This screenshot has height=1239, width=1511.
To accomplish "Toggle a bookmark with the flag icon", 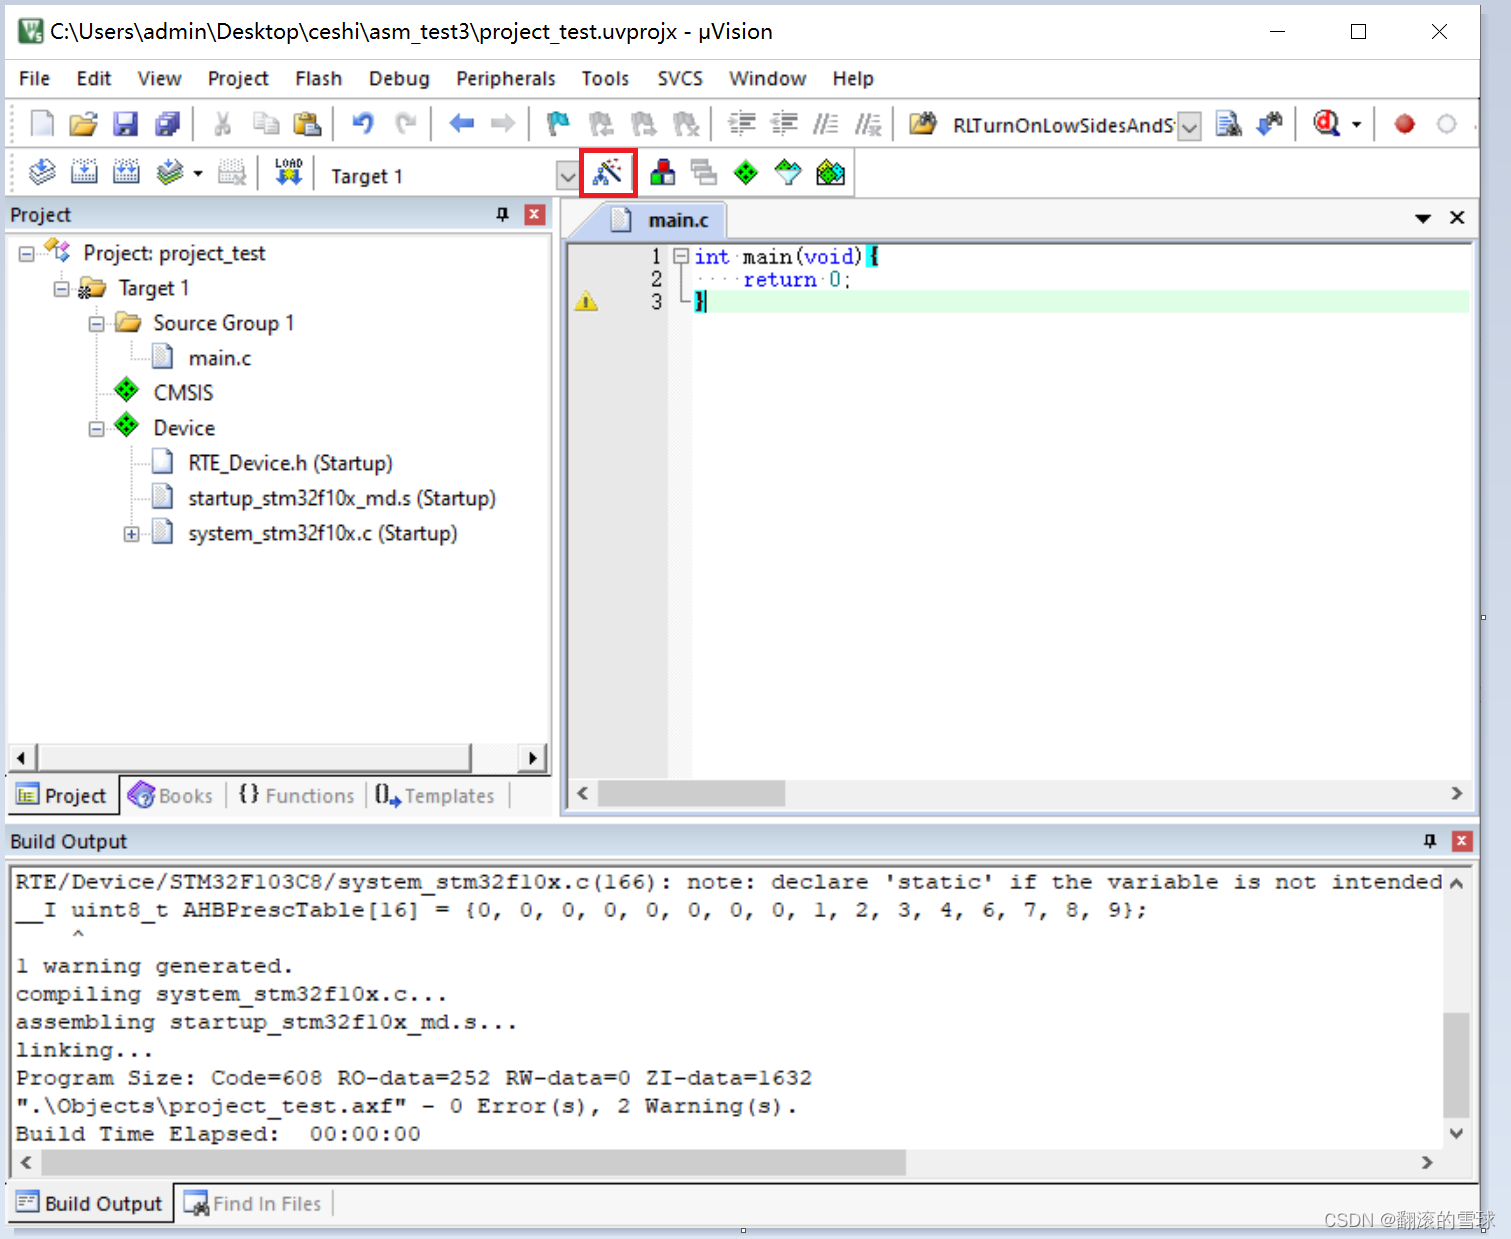I will (557, 123).
